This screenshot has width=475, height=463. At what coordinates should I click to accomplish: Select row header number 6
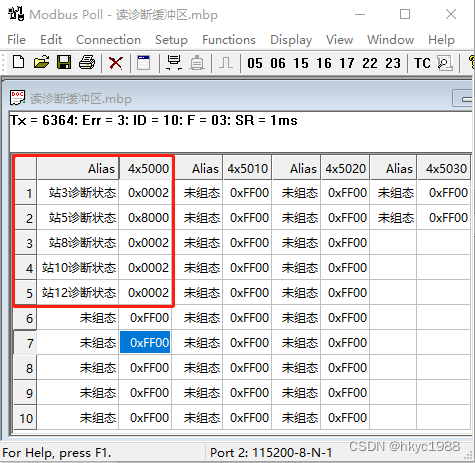pos(26,318)
